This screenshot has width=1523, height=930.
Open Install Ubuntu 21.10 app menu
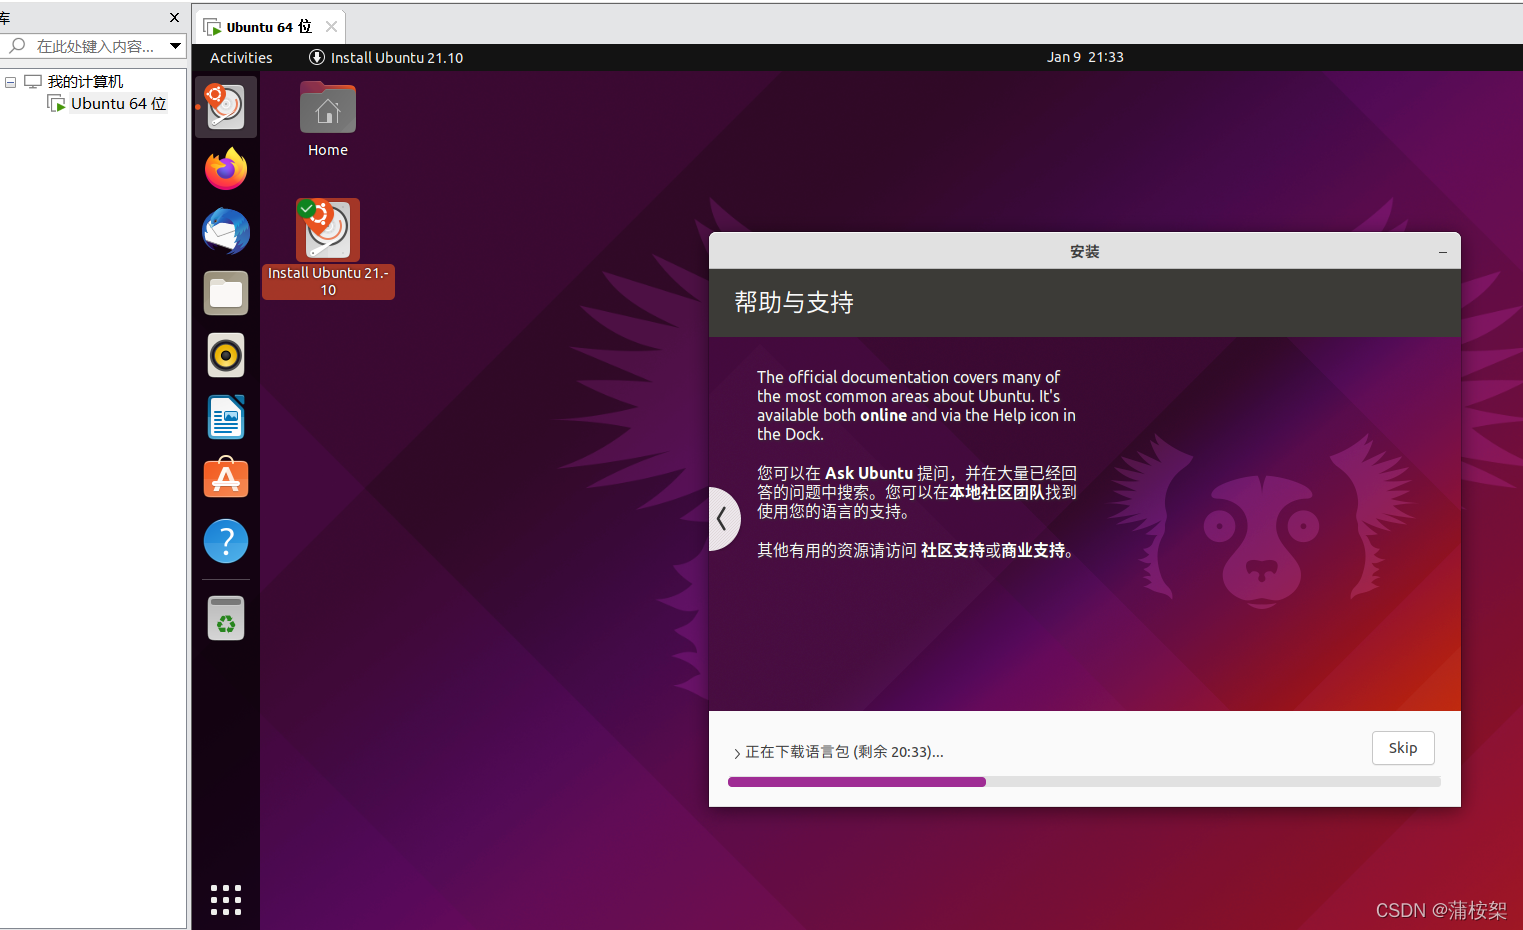[x=386, y=57]
